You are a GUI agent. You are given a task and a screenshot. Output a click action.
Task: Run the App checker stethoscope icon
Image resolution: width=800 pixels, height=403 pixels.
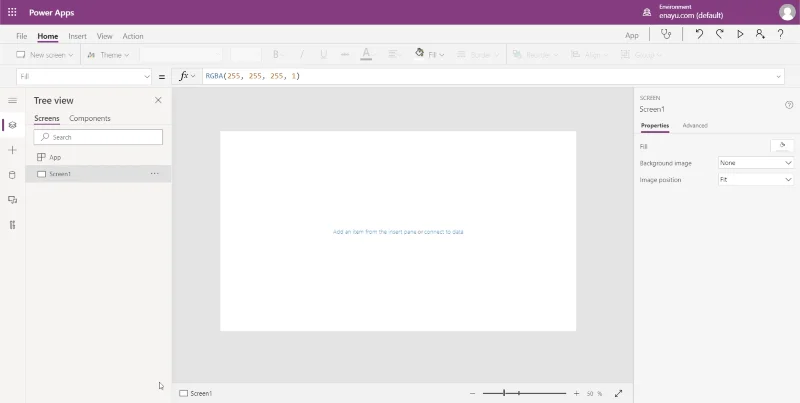tap(666, 34)
